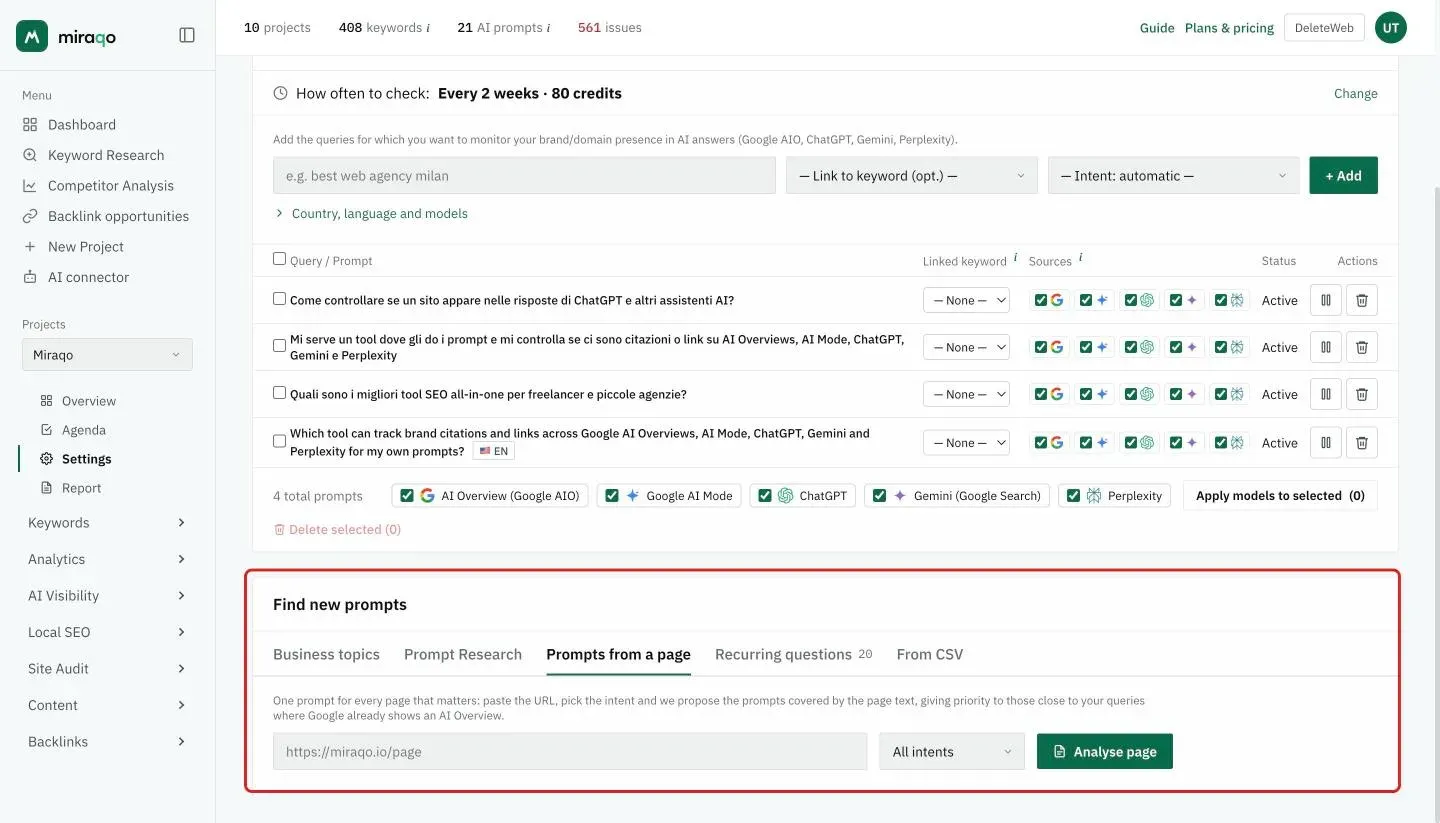
Task: Open the 'Link to keyword (opt.)' dropdown
Action: [912, 175]
